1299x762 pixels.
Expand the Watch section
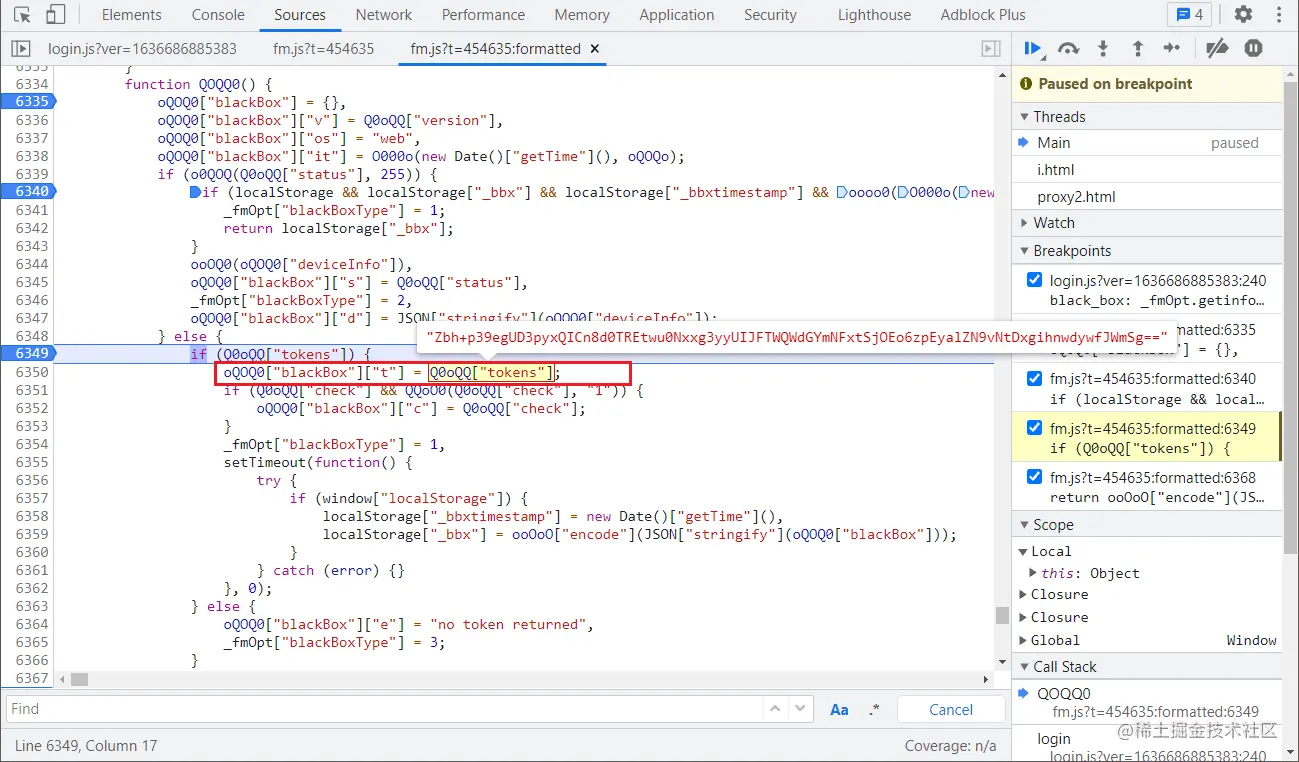pos(1147,223)
